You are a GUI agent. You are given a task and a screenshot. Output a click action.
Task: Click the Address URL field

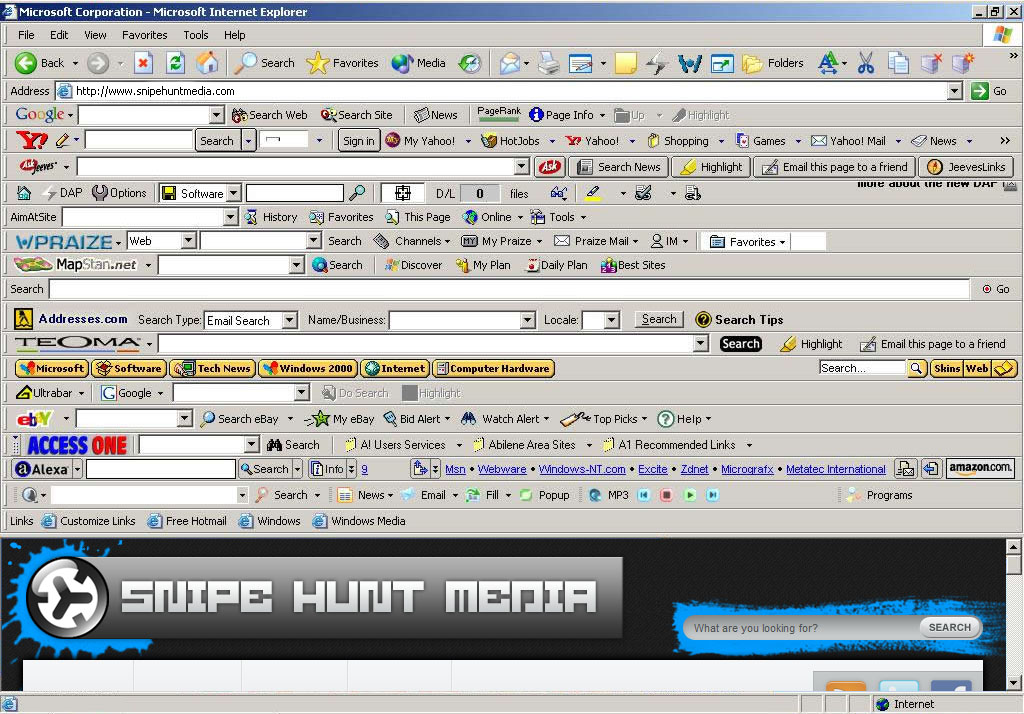coord(501,91)
